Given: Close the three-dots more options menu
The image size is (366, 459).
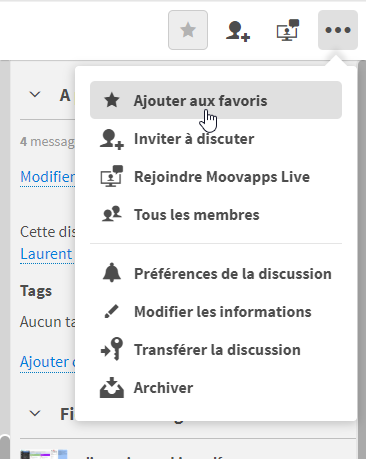Looking at the screenshot, I should coord(338,30).
